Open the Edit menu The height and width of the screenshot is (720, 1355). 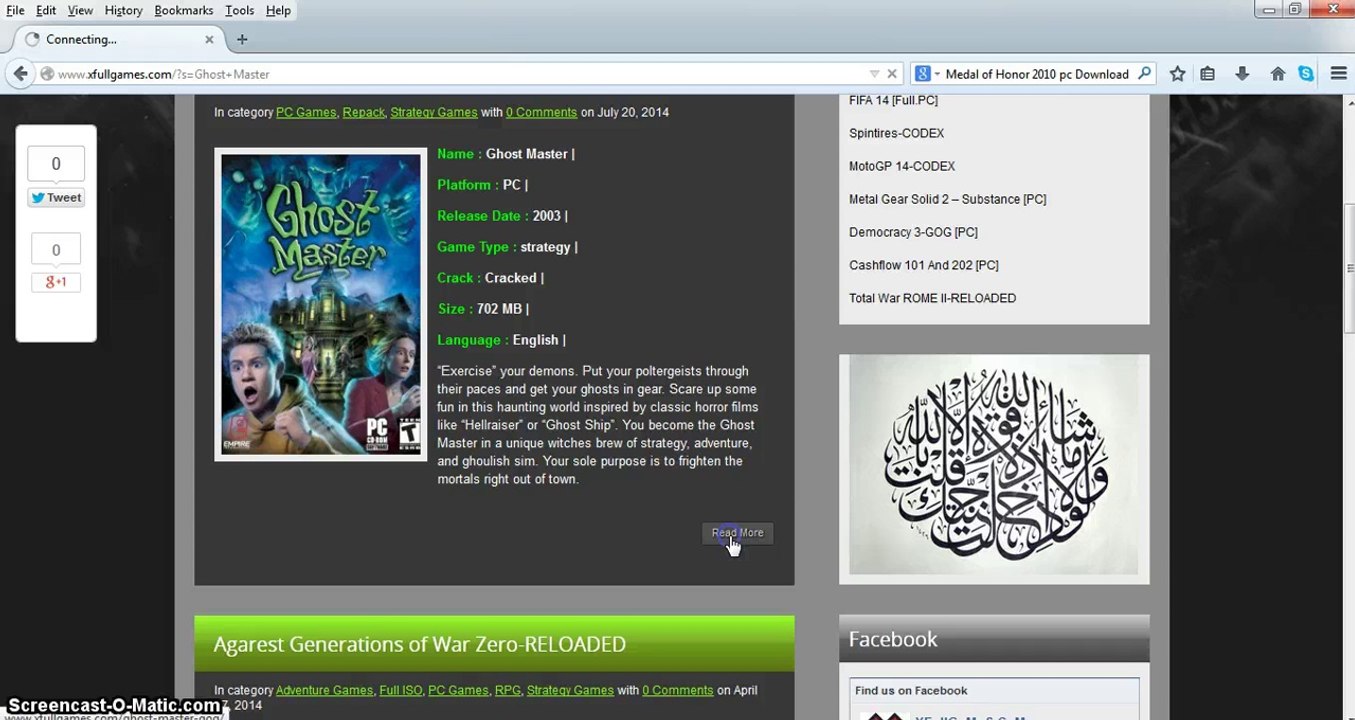46,10
